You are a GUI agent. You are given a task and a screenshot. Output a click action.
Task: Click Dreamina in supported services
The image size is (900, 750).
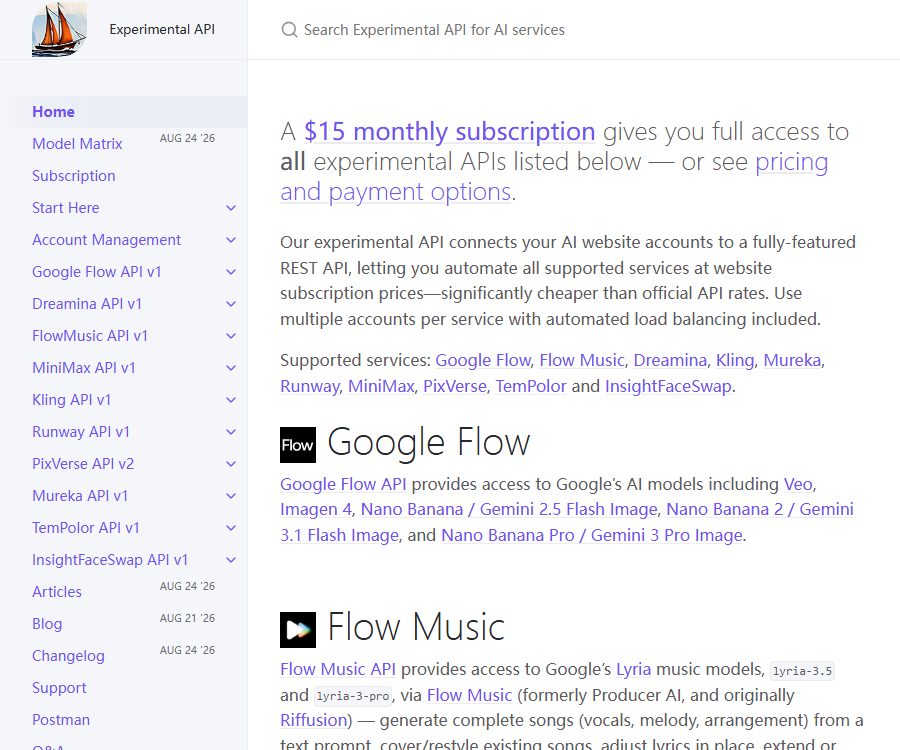pos(670,360)
